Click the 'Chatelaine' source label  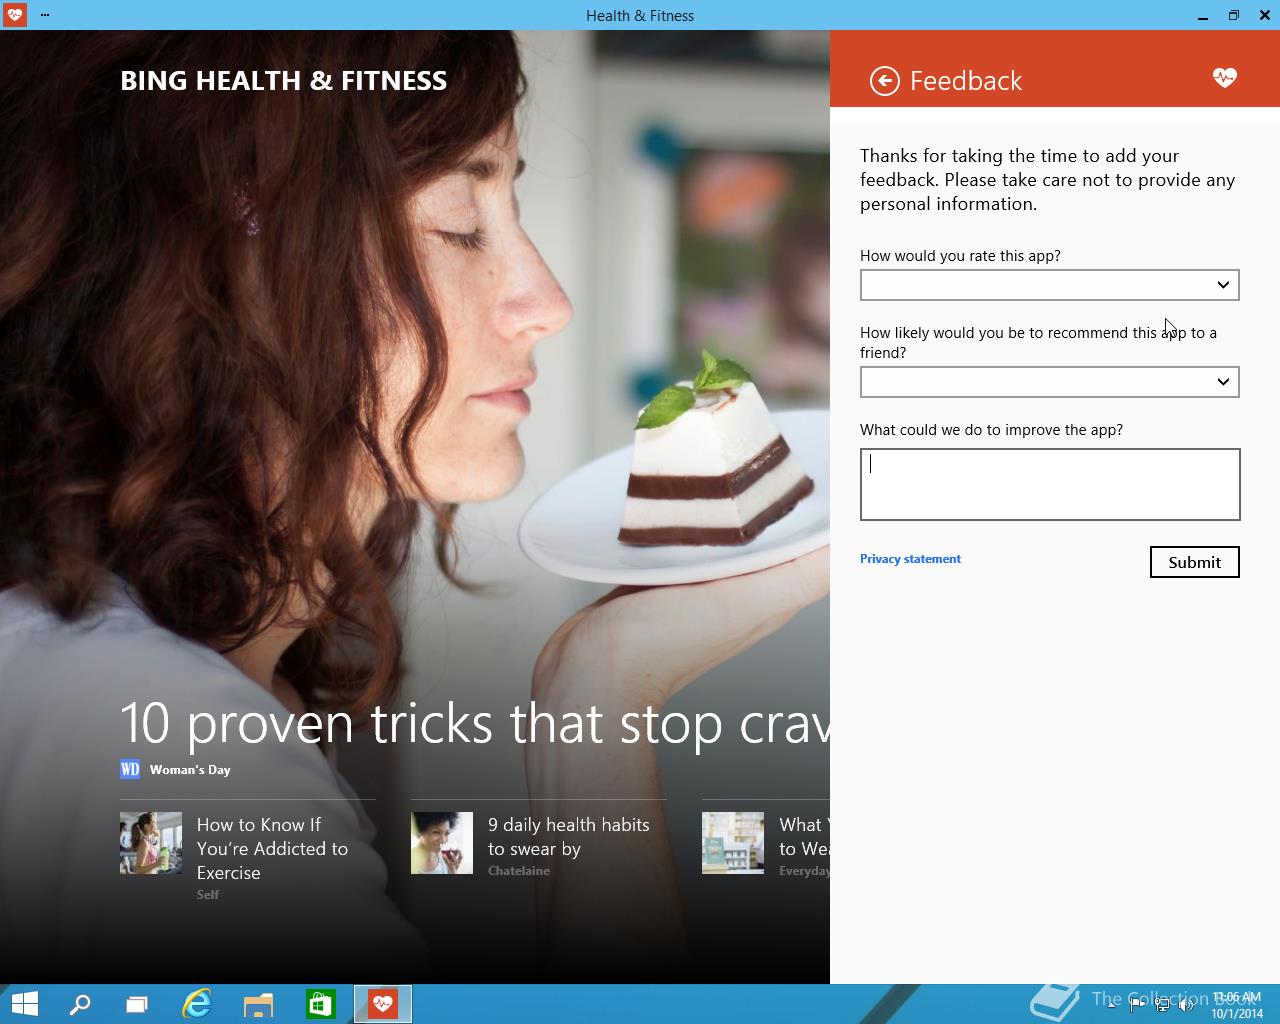tap(519, 871)
